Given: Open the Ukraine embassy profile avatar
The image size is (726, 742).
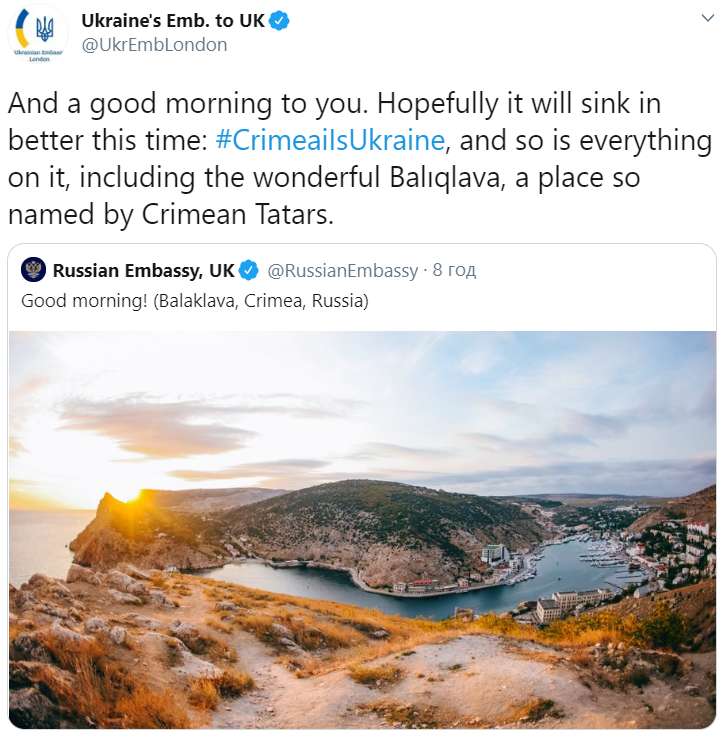Looking at the screenshot, I should tap(38, 35).
